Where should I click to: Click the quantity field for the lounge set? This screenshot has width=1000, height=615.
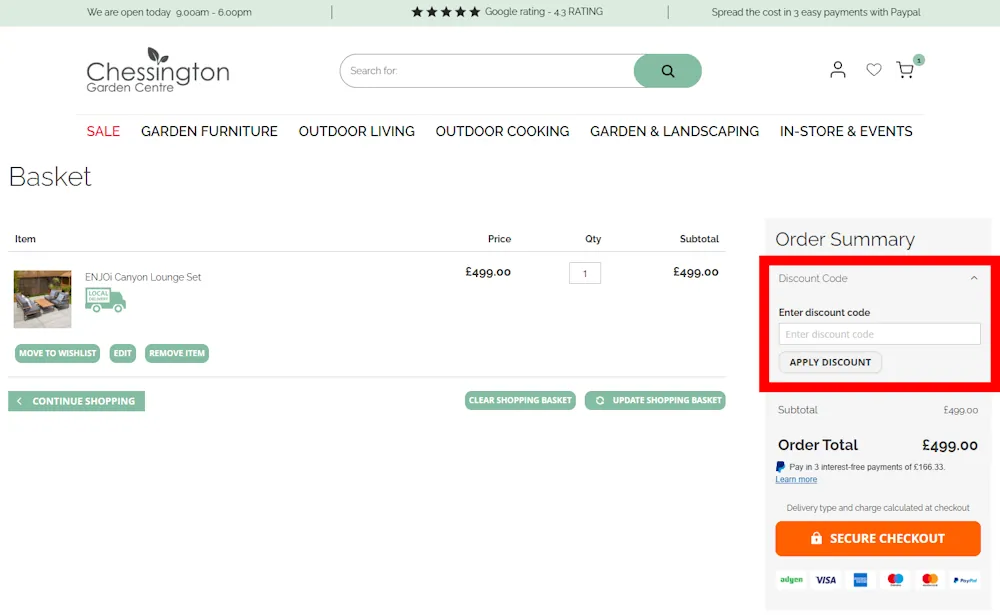585,273
